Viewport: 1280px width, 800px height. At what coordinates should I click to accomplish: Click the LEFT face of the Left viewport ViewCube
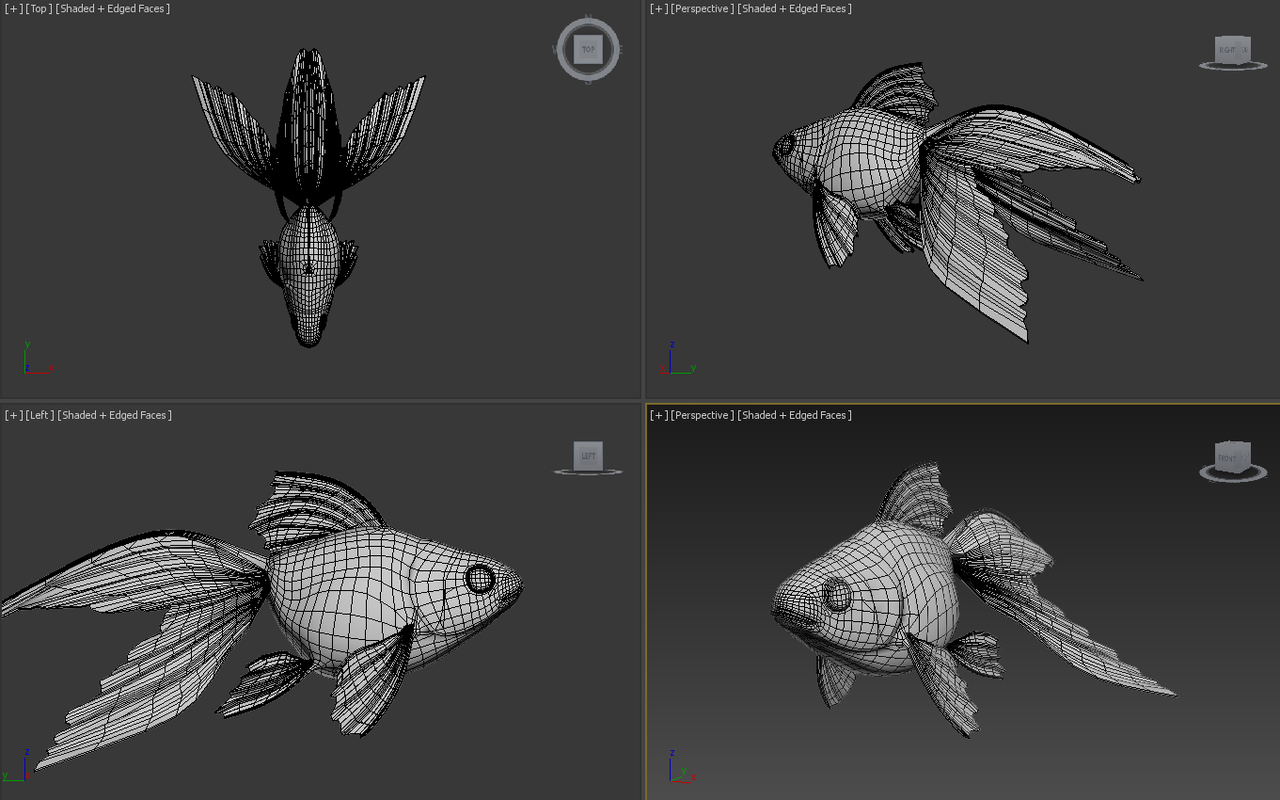pyautogui.click(x=587, y=456)
